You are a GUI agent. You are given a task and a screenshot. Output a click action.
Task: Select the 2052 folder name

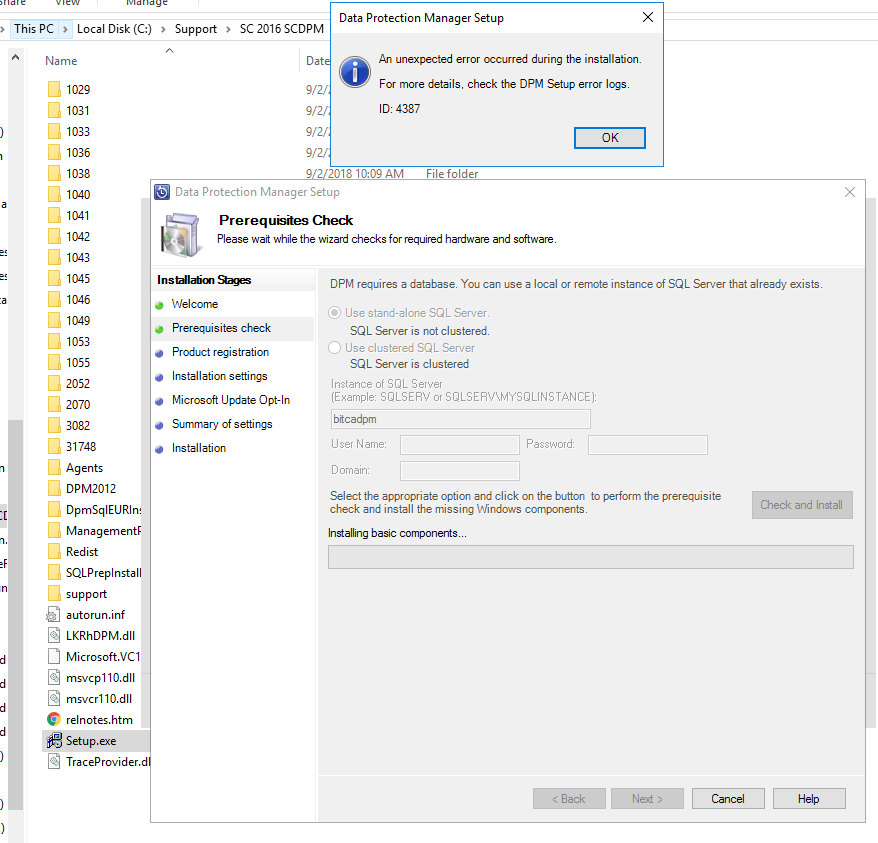(78, 384)
